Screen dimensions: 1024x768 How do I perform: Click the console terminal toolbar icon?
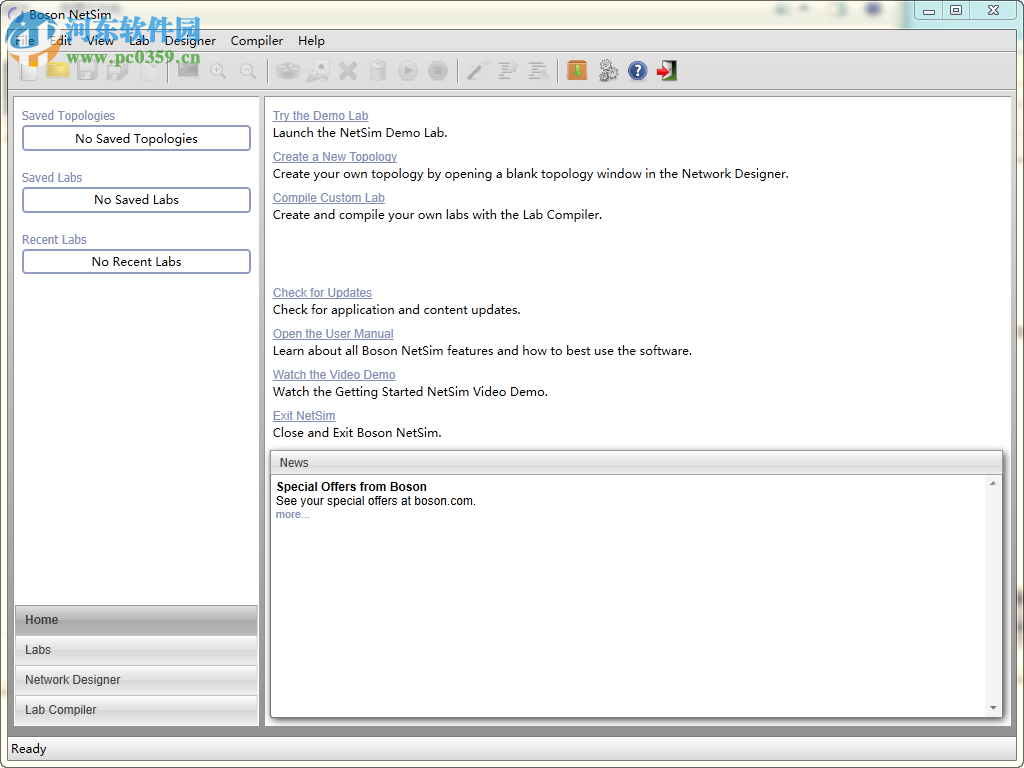point(188,71)
